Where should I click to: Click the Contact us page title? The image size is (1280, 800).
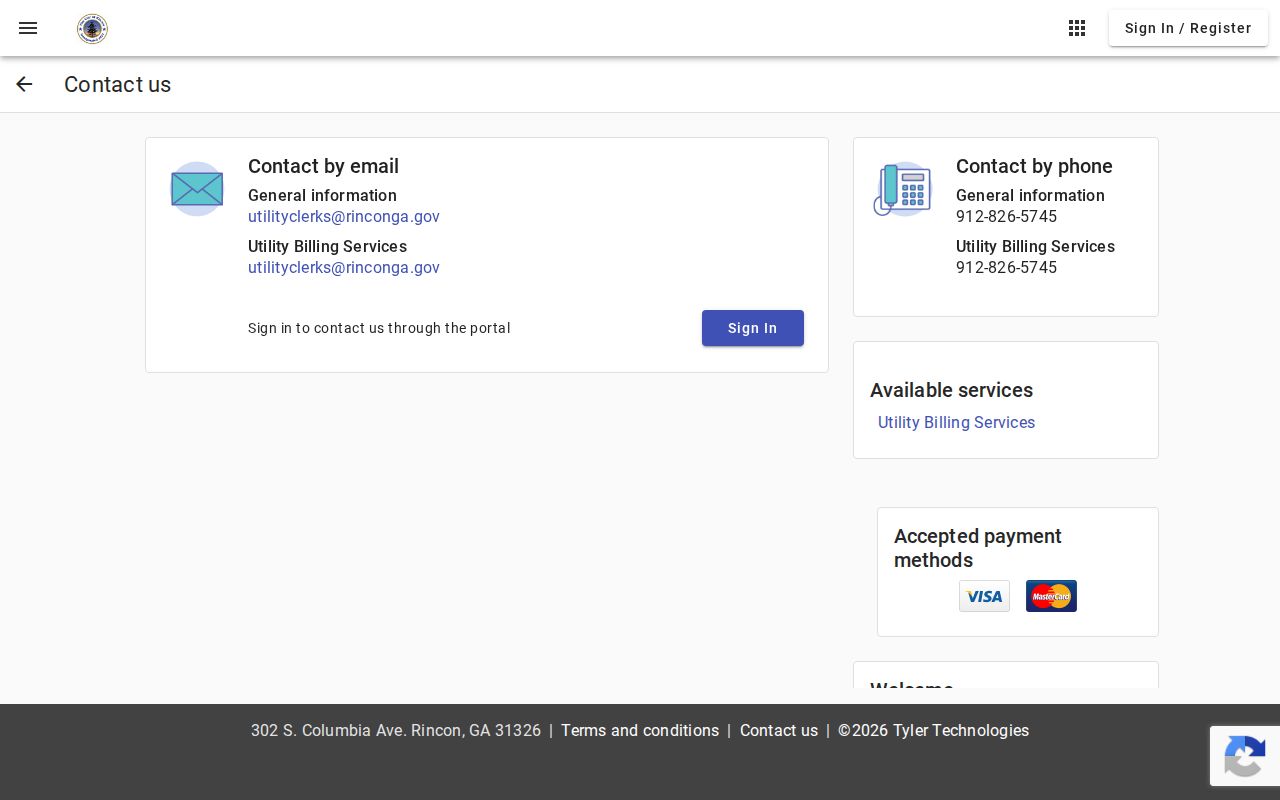[x=117, y=84]
